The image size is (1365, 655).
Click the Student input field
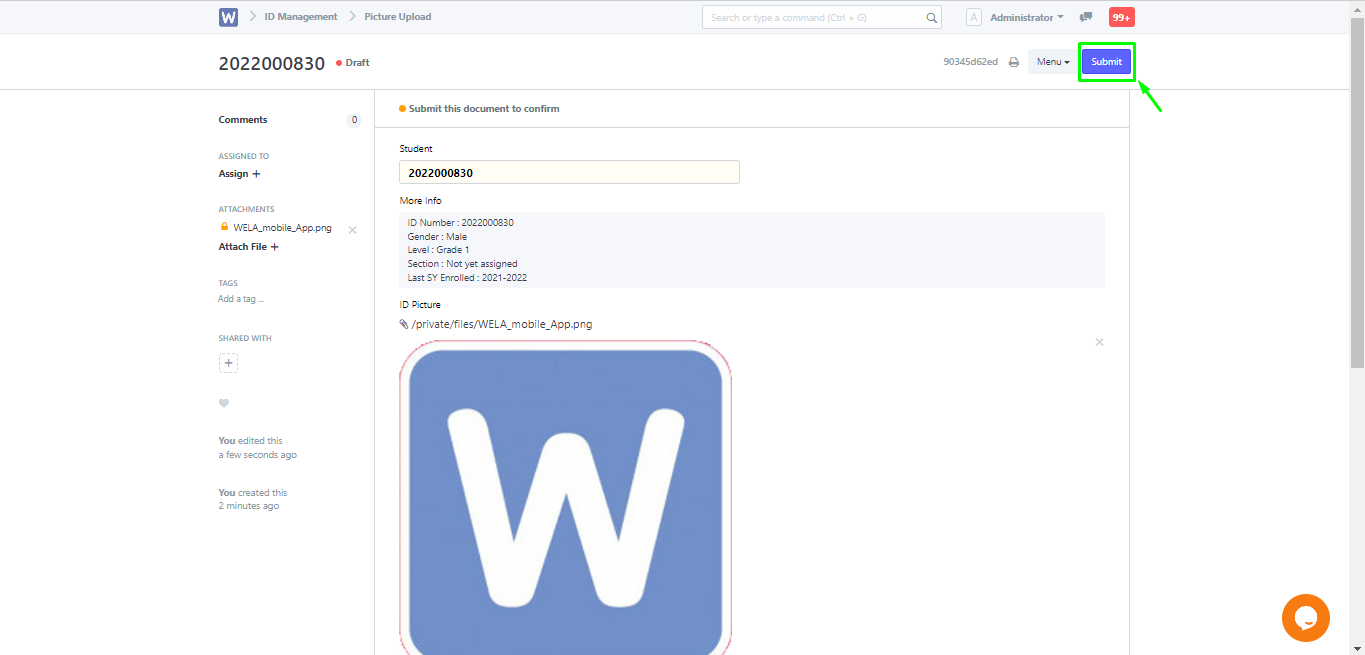(569, 172)
